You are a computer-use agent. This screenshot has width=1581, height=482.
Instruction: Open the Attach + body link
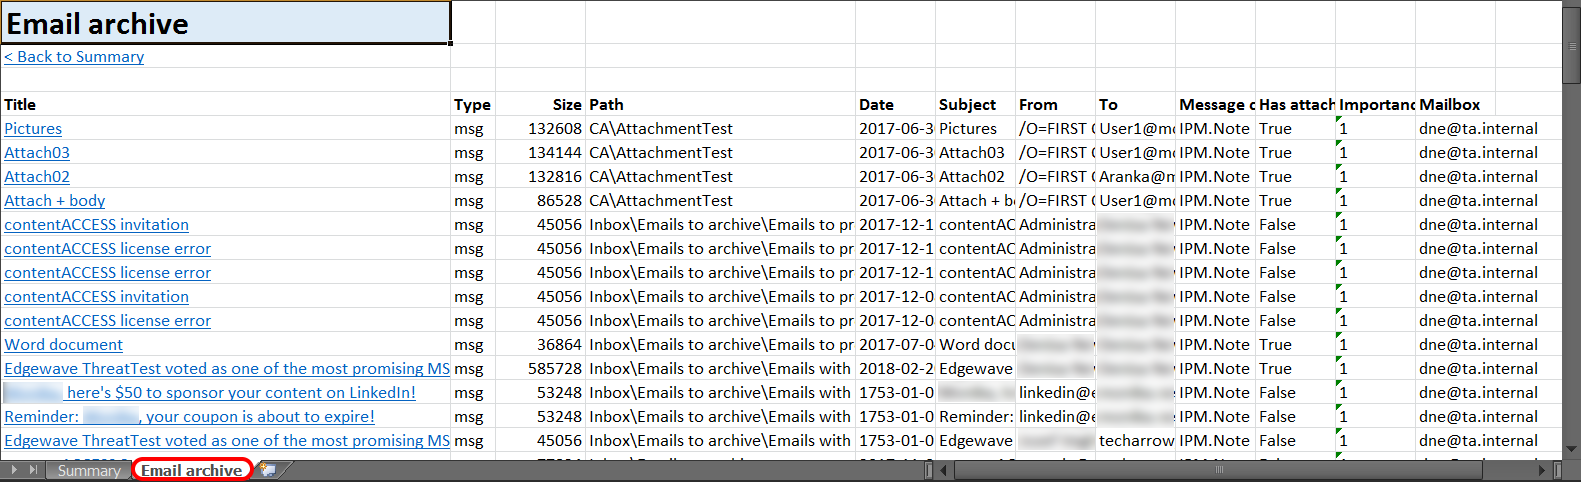55,201
